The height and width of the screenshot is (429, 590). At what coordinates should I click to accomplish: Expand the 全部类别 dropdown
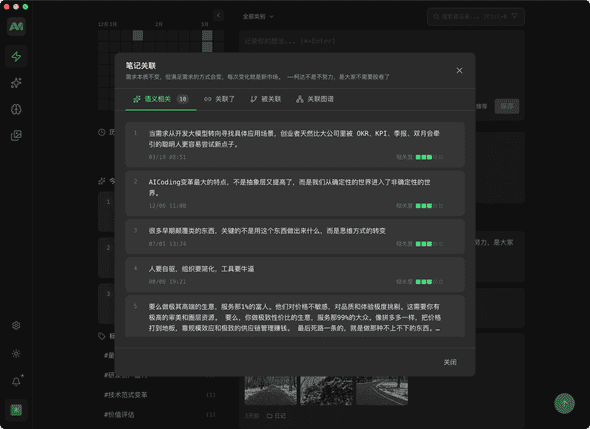258,17
